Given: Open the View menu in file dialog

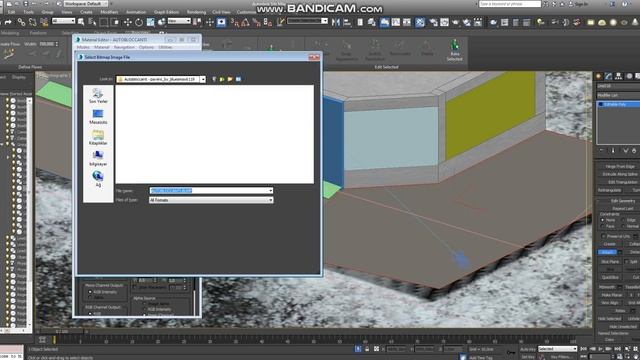Looking at the screenshot, I should pos(238,79).
